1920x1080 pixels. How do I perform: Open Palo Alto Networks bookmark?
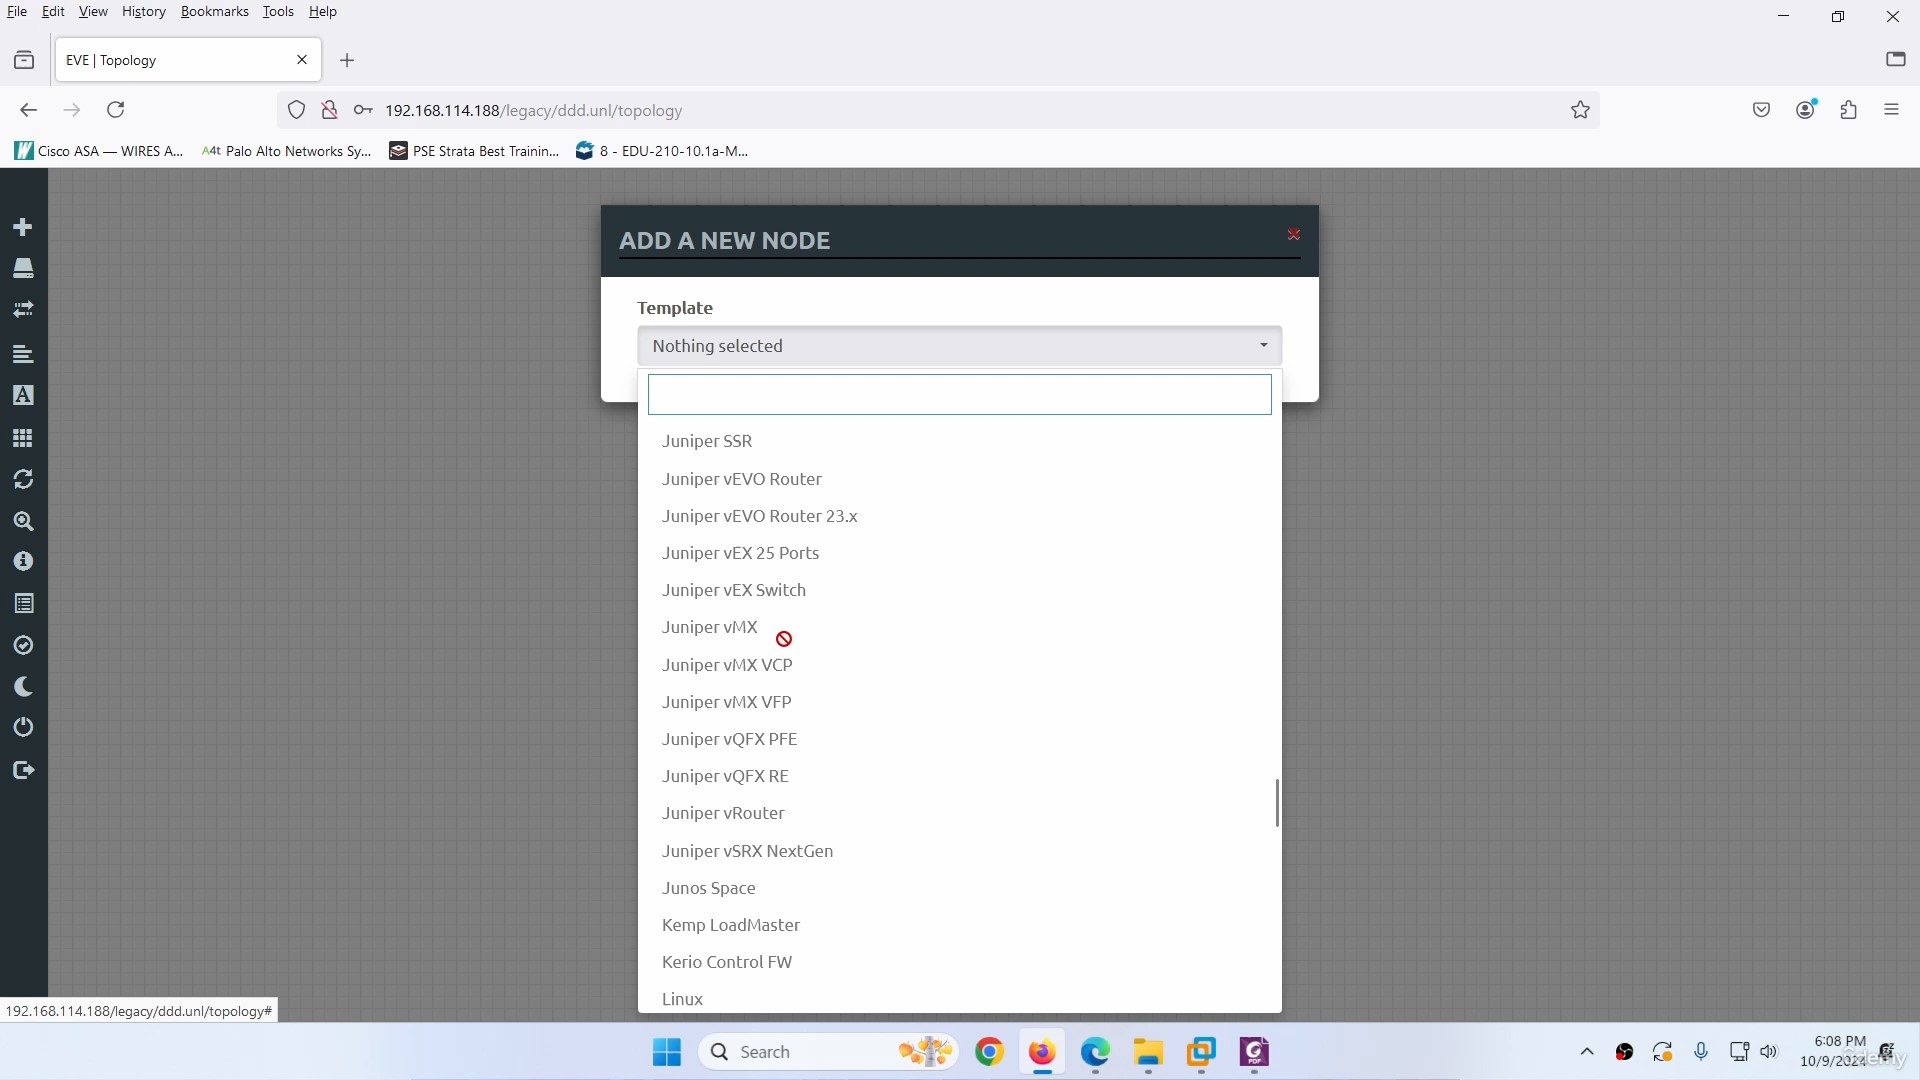pyautogui.click(x=286, y=151)
